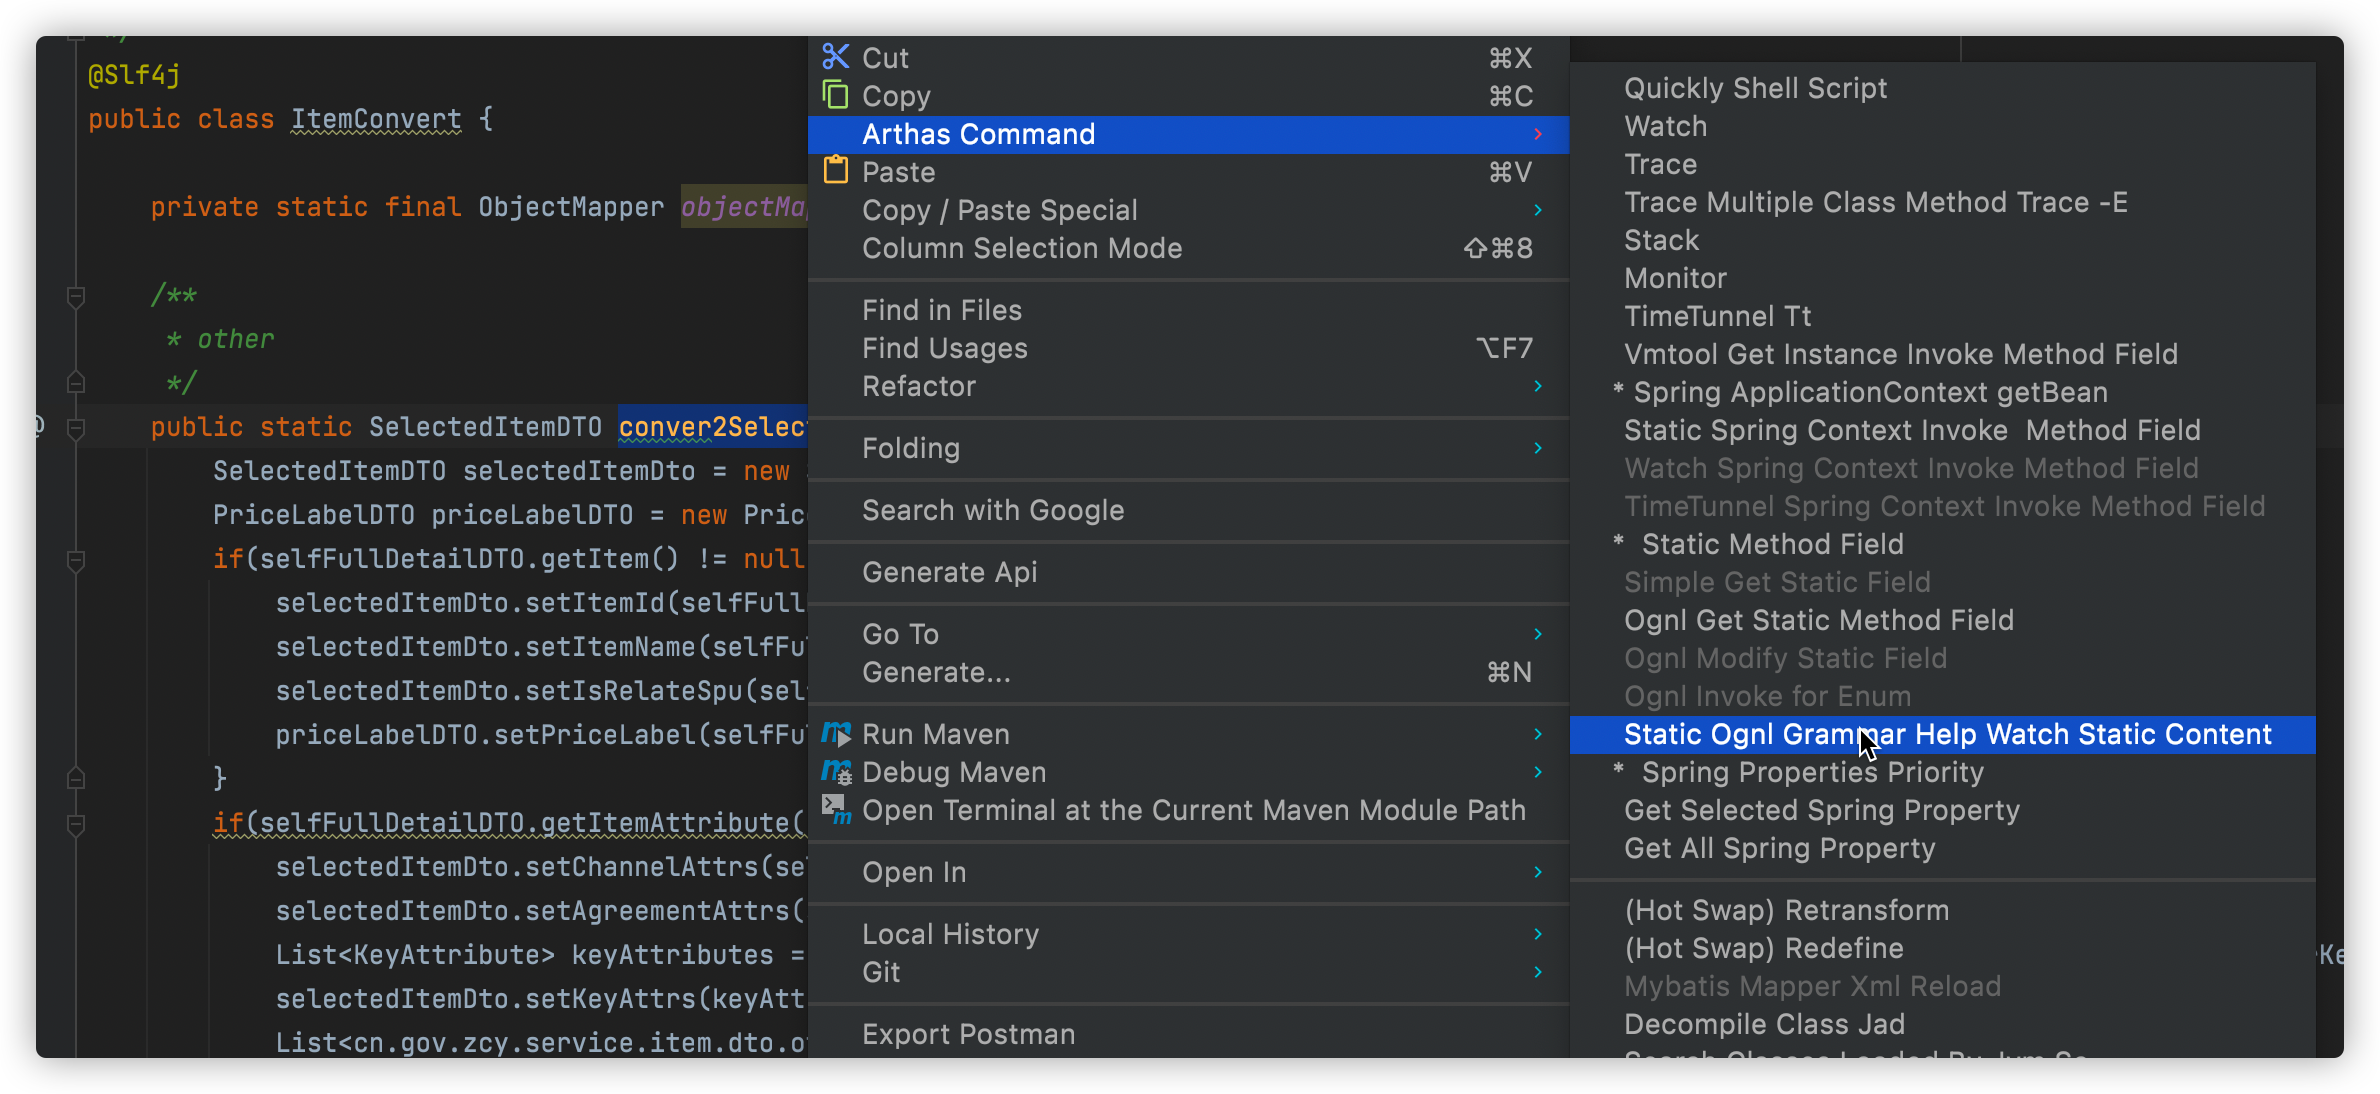Choose Copy from the context menu
Image resolution: width=2380 pixels, height=1094 pixels.
tap(1188, 96)
